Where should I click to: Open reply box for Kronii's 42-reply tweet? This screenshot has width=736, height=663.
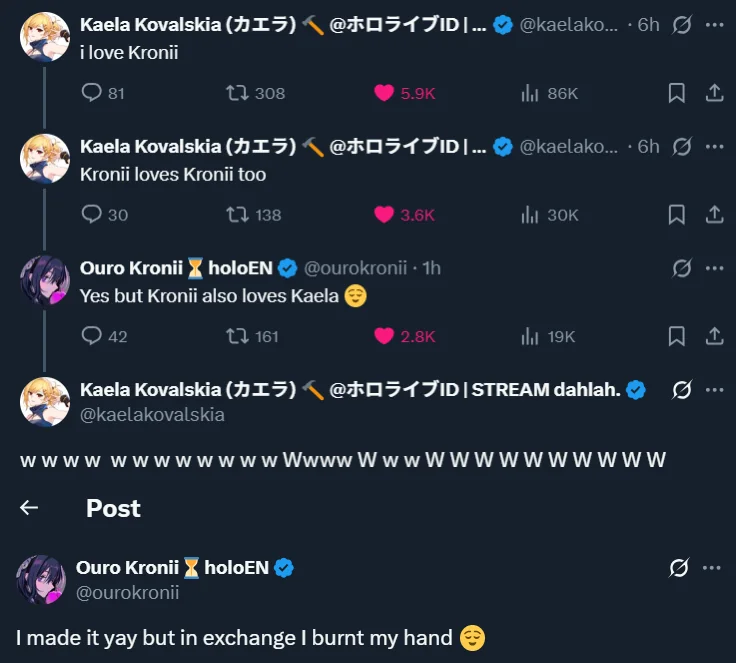(91, 336)
